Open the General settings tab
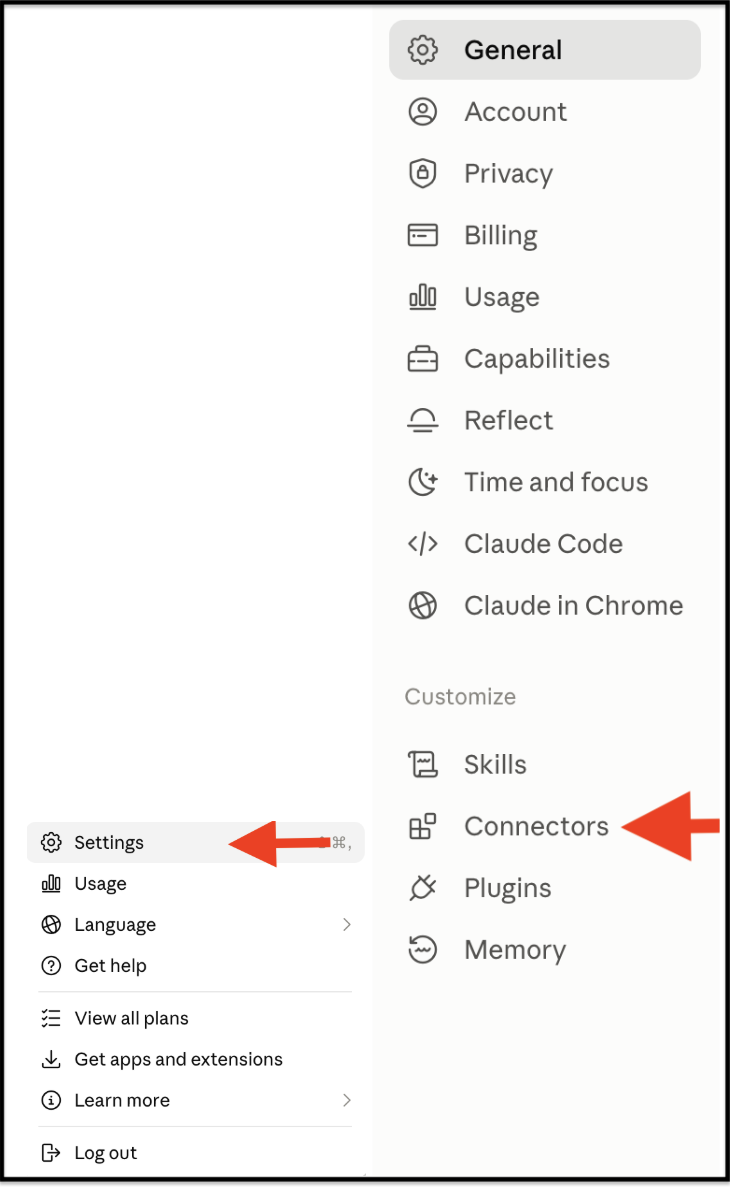730x1188 pixels. (544, 50)
